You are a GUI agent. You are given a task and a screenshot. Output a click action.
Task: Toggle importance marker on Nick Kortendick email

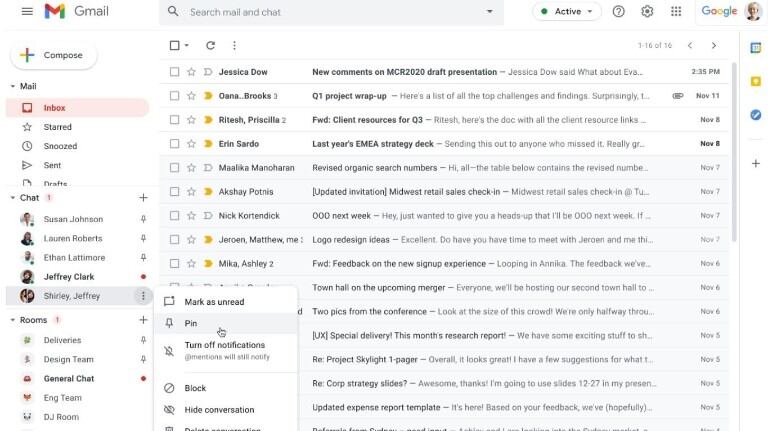coord(208,216)
